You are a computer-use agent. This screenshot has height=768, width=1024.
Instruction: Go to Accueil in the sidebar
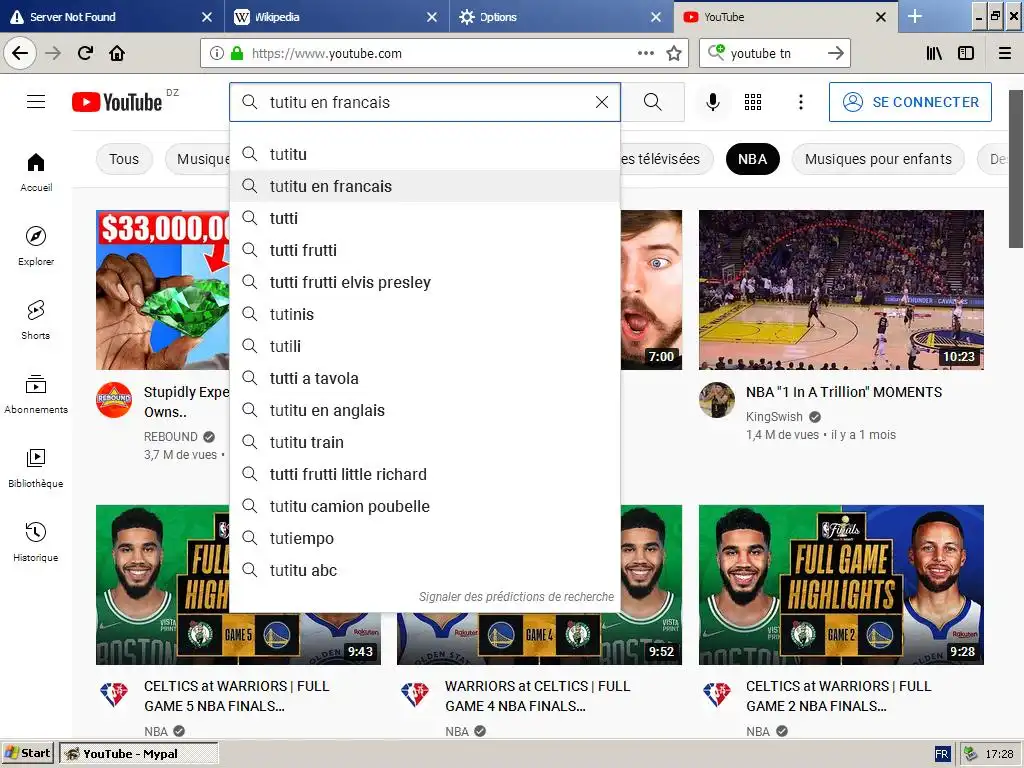(36, 172)
